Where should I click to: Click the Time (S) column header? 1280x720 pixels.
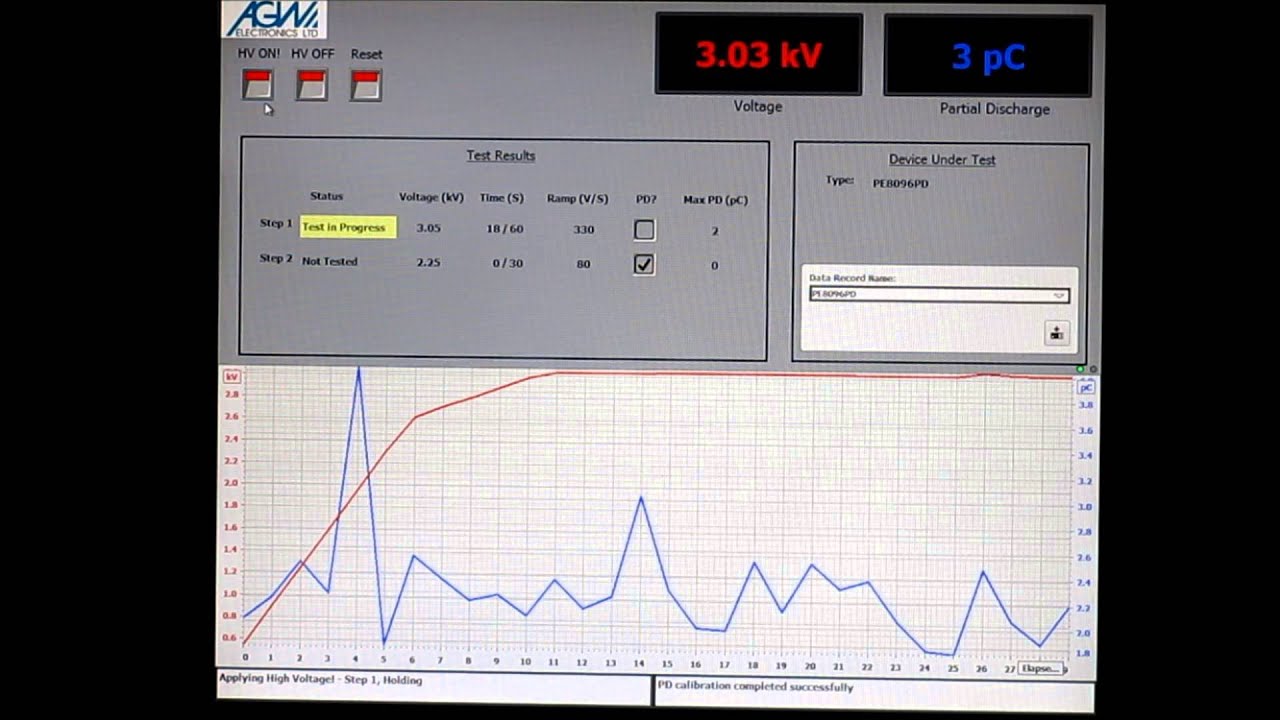pyautogui.click(x=501, y=197)
